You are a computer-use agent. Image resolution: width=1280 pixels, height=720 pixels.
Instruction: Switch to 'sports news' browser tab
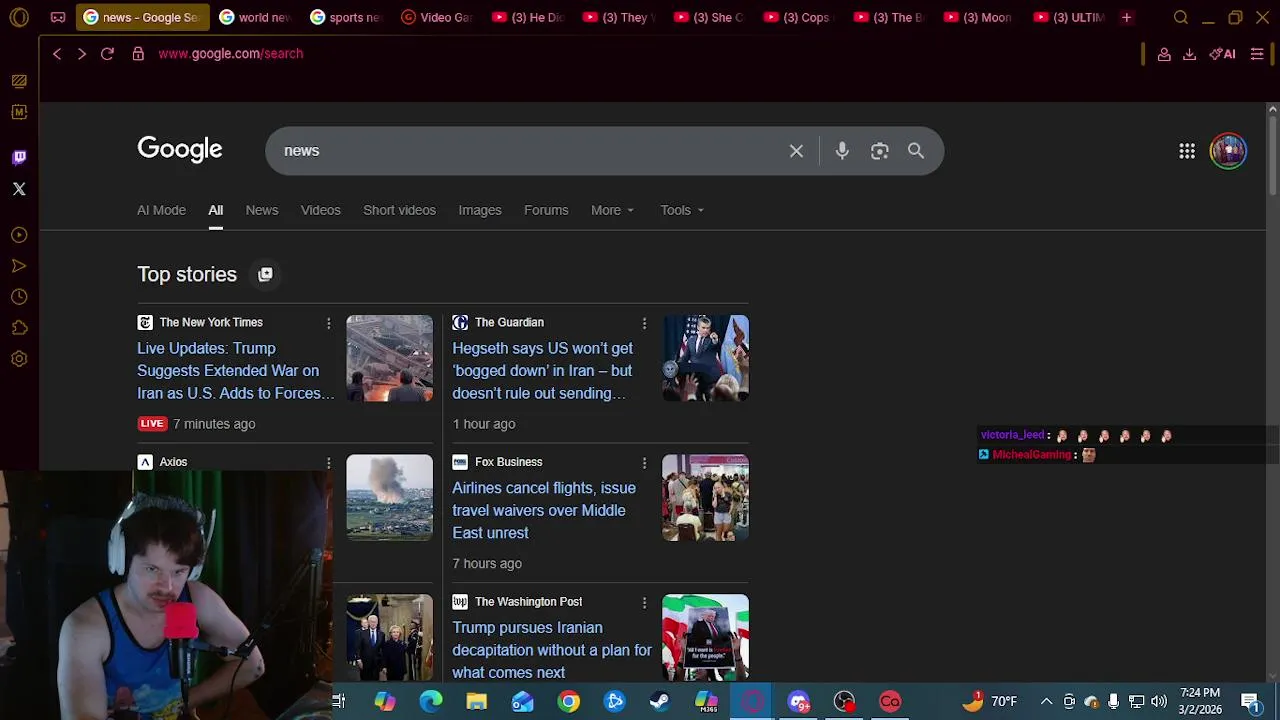[345, 17]
